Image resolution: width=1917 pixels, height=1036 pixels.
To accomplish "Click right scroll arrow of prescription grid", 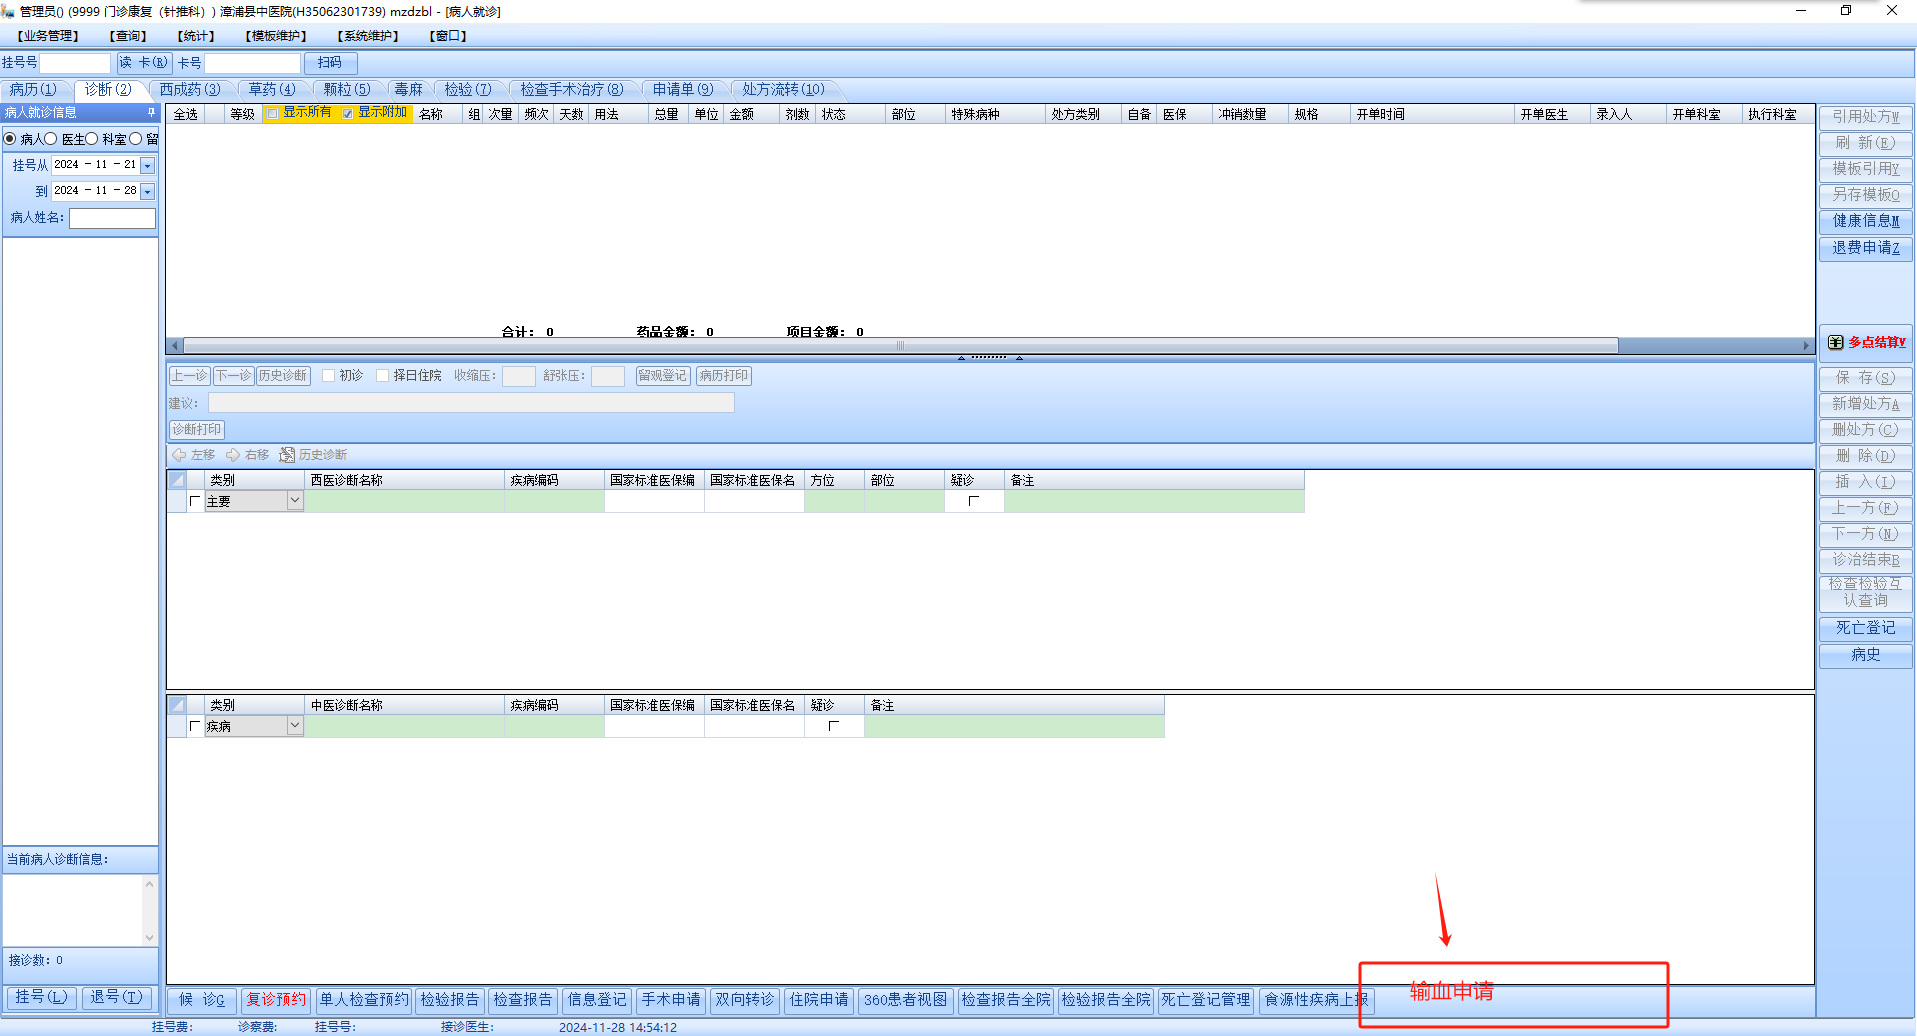I will point(1806,346).
